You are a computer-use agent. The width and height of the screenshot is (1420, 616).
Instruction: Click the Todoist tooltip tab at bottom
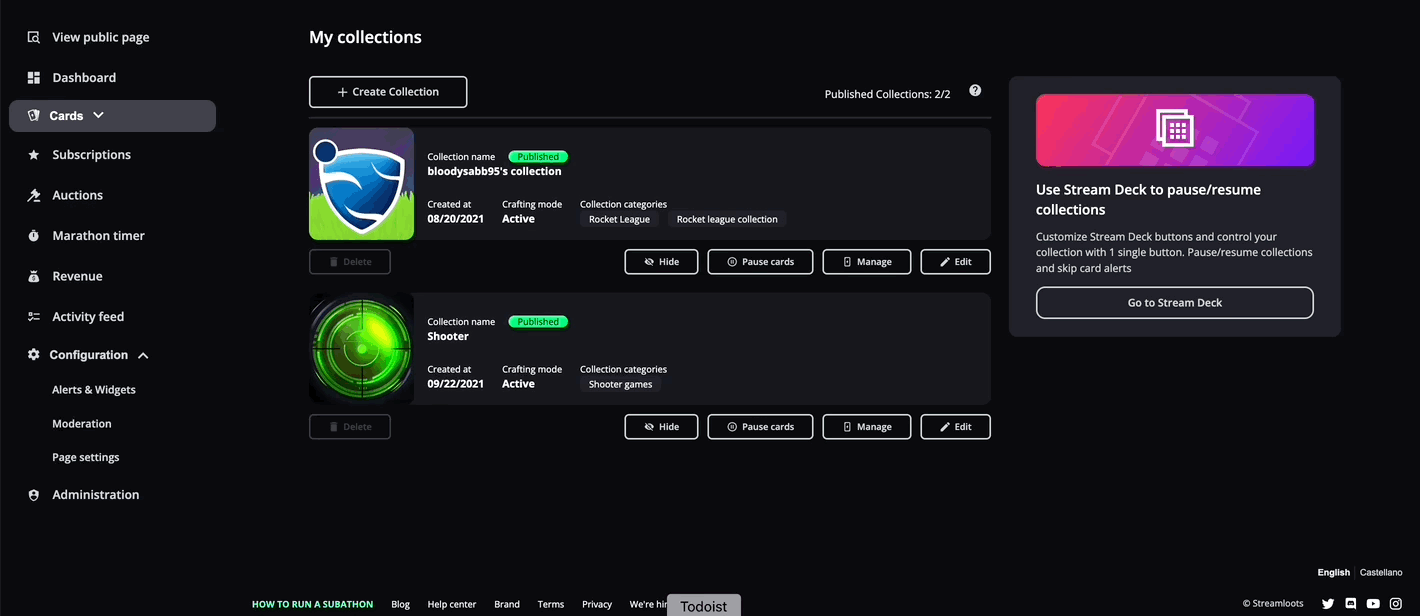coord(704,606)
